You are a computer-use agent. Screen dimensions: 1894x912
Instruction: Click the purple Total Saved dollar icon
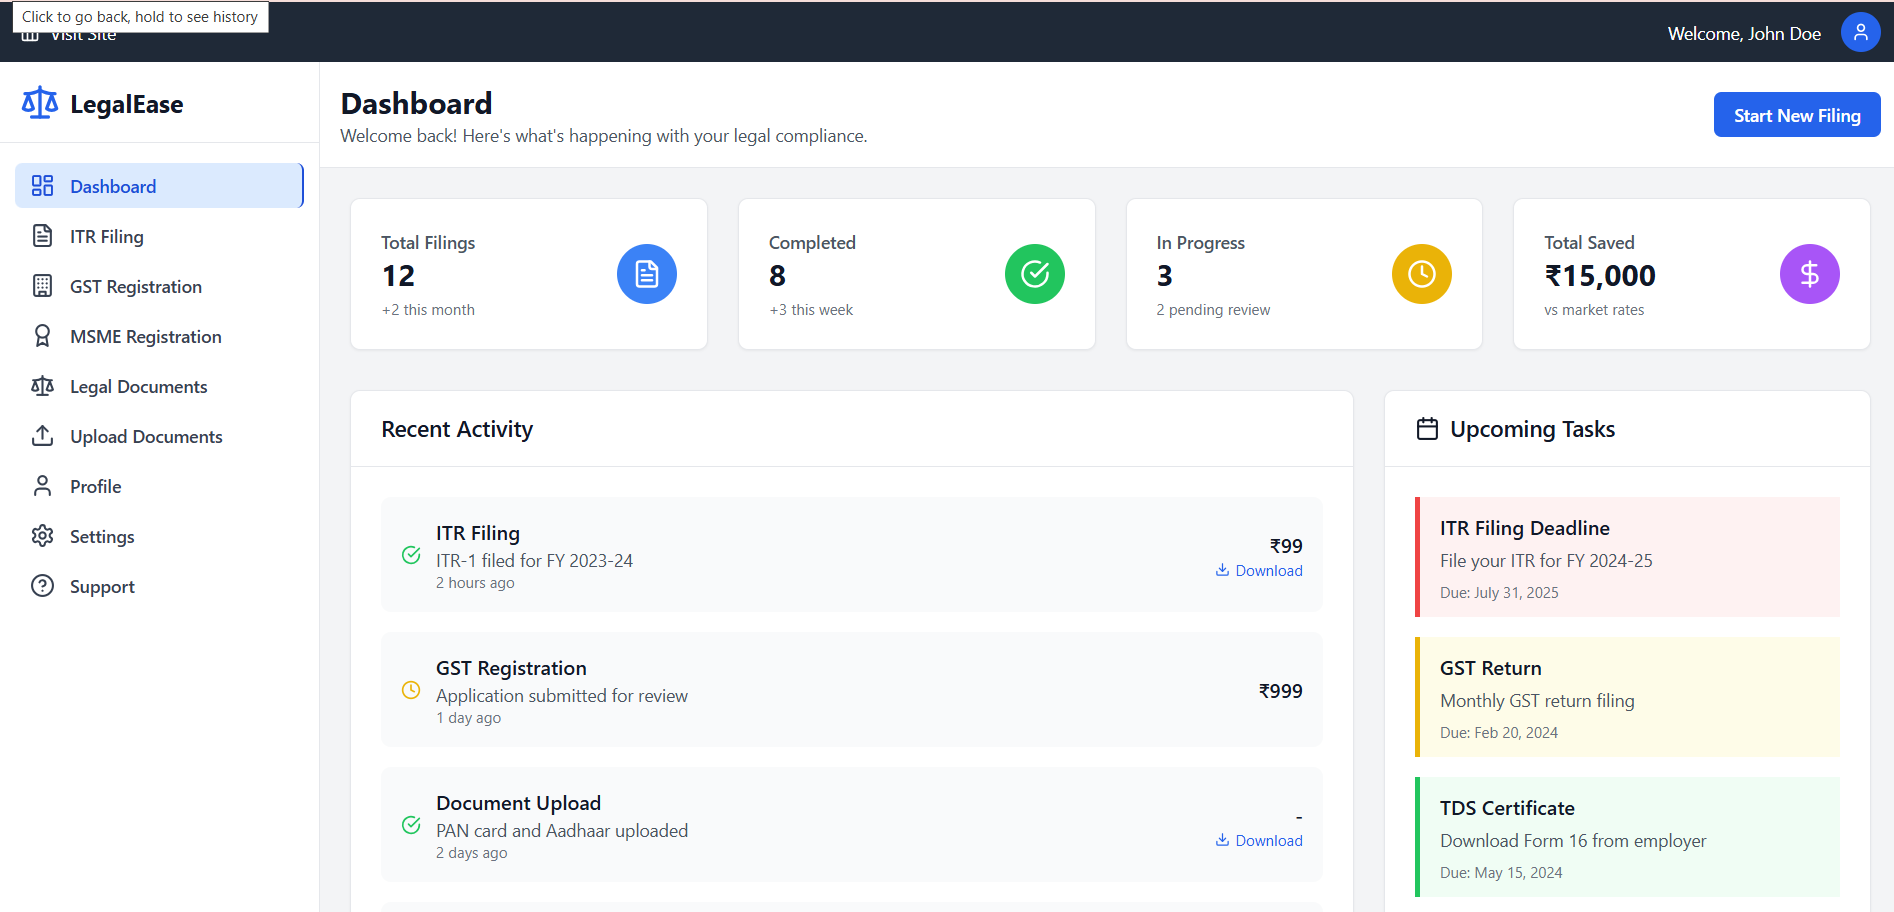[1809, 274]
